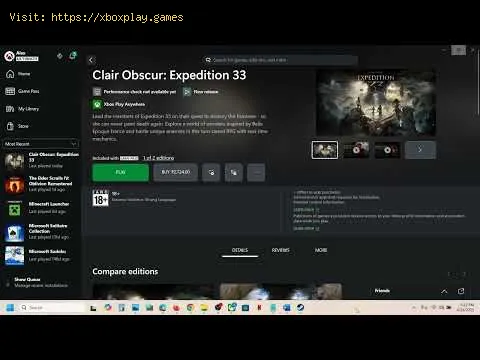The image size is (480, 360).
Task: Select the Microsoft Sudoku entry
Action: (41, 255)
